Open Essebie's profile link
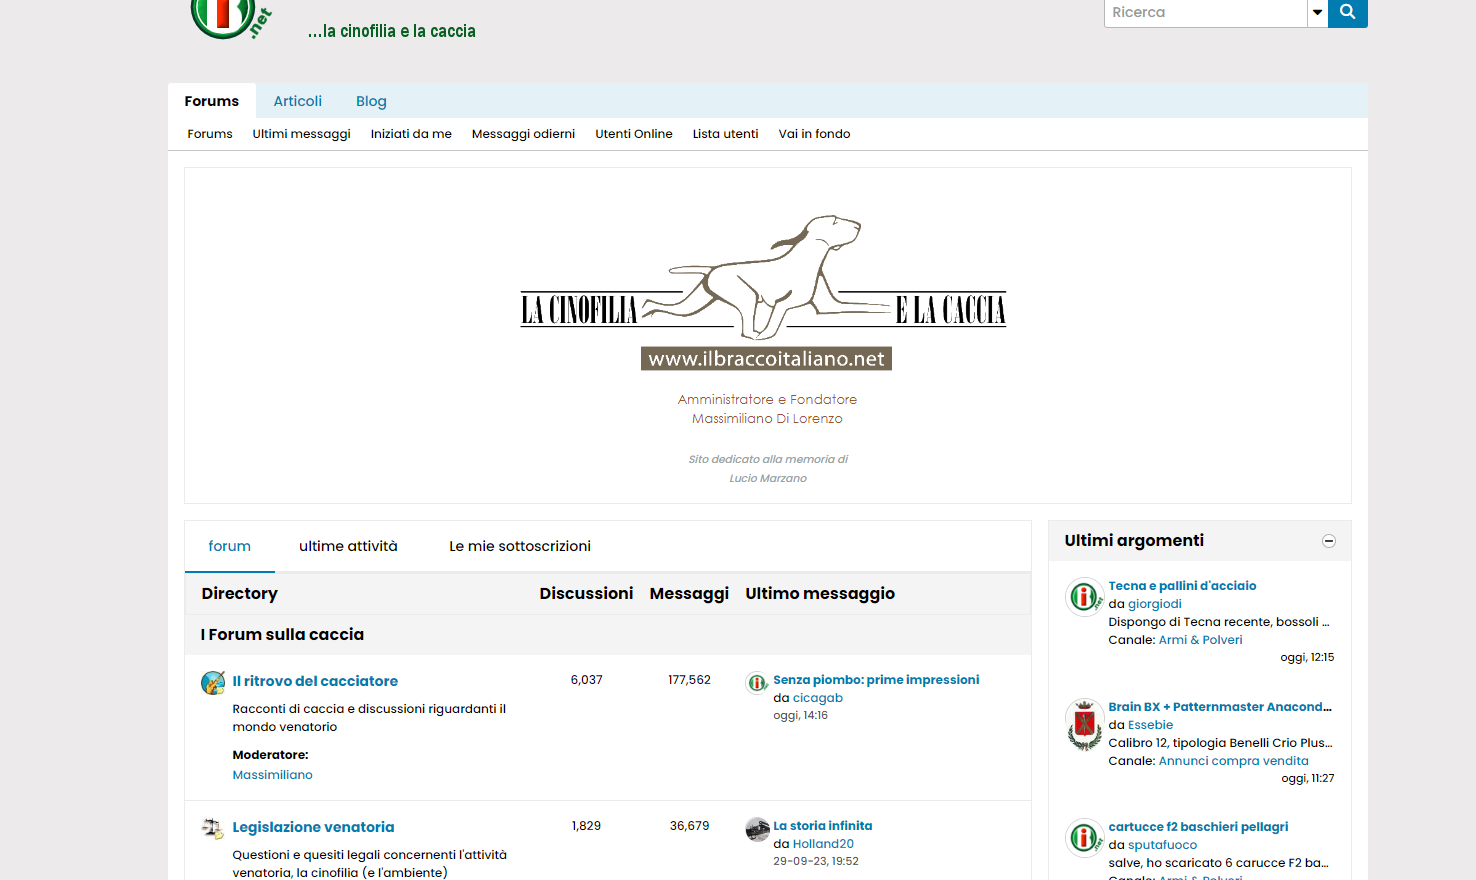 pos(1150,725)
